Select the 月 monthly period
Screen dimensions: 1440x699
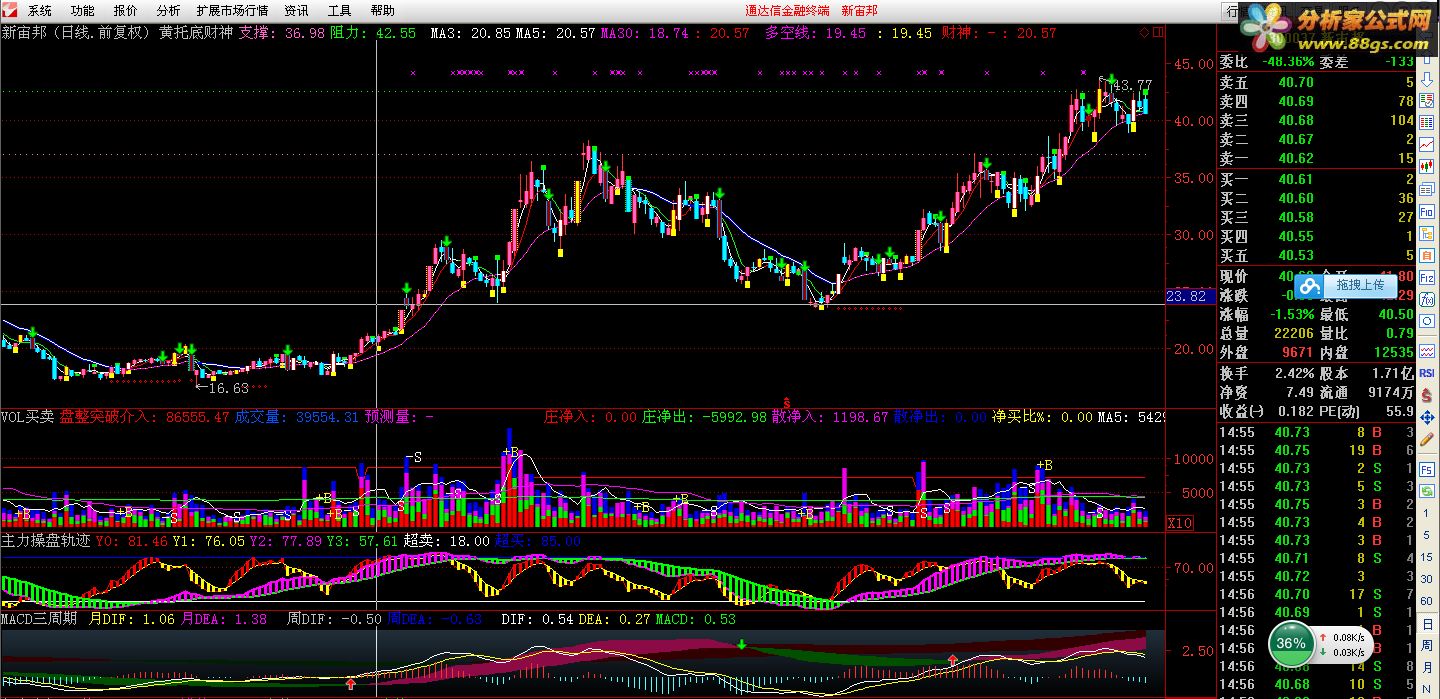click(x=1426, y=667)
